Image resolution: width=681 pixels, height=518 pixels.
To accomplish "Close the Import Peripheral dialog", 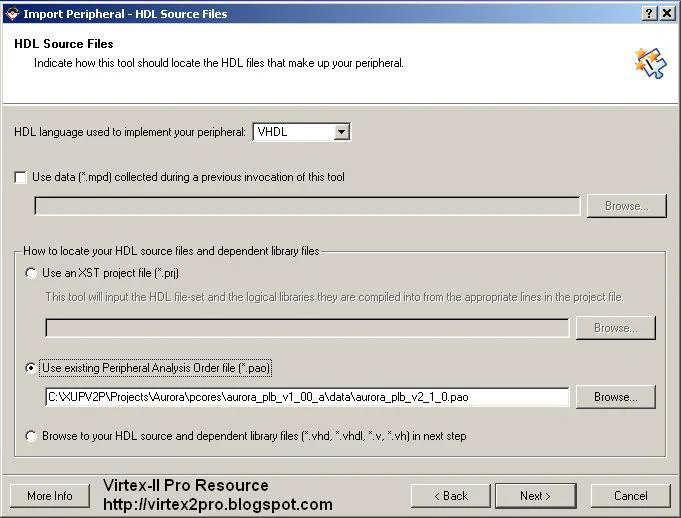I will pyautogui.click(x=667, y=13).
